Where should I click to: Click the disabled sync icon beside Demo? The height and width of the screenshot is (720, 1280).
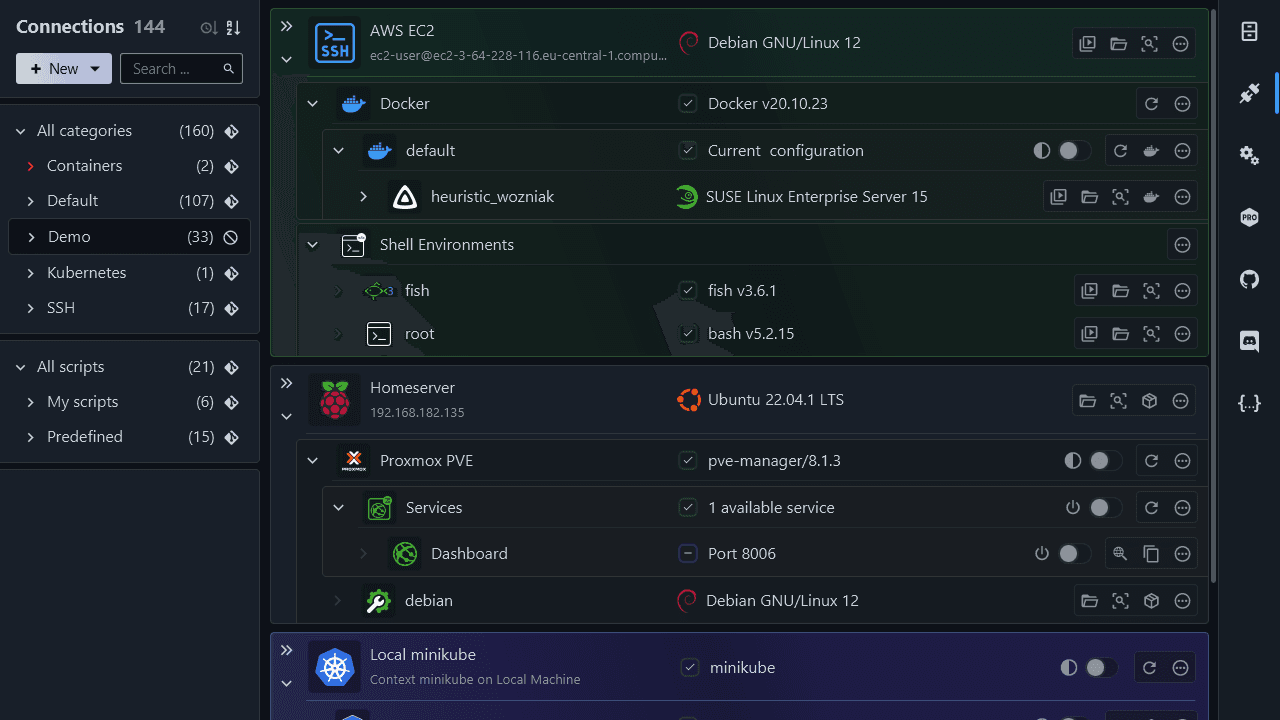click(231, 237)
